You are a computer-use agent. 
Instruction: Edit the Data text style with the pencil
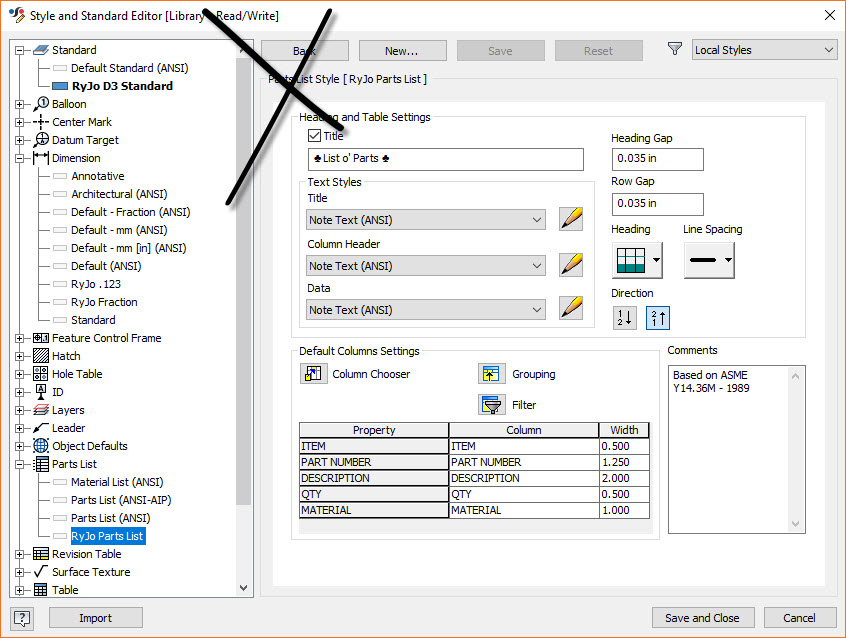click(571, 310)
